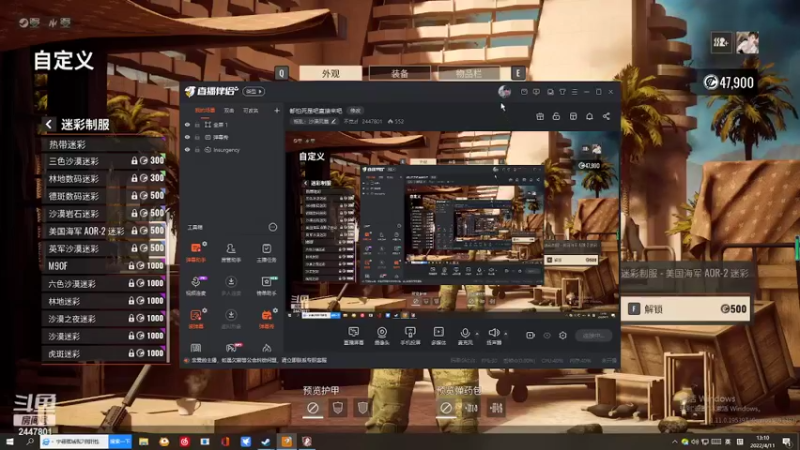This screenshot has width=800, height=450.
Task: Select the 三色沙漠迷彩 camo row
Action: [x=105, y=161]
